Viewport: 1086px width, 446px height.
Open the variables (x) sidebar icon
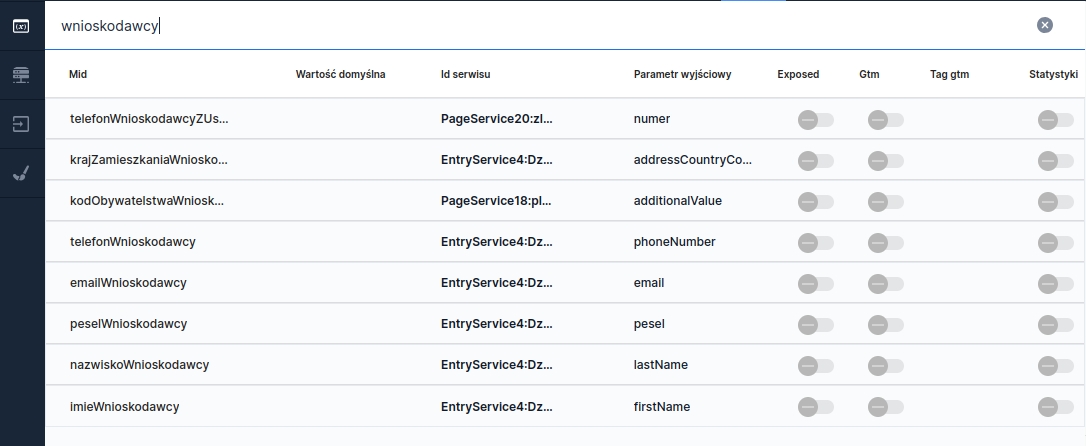pos(21,25)
